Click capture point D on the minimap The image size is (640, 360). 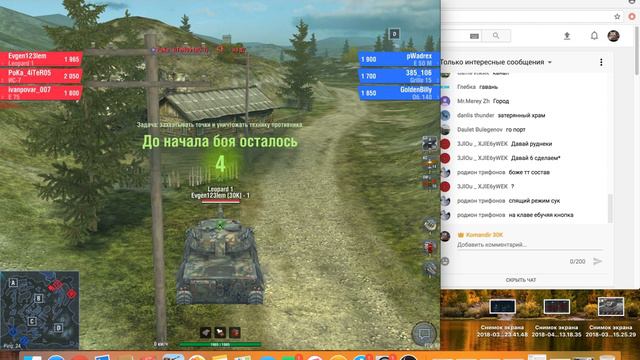pos(58,327)
